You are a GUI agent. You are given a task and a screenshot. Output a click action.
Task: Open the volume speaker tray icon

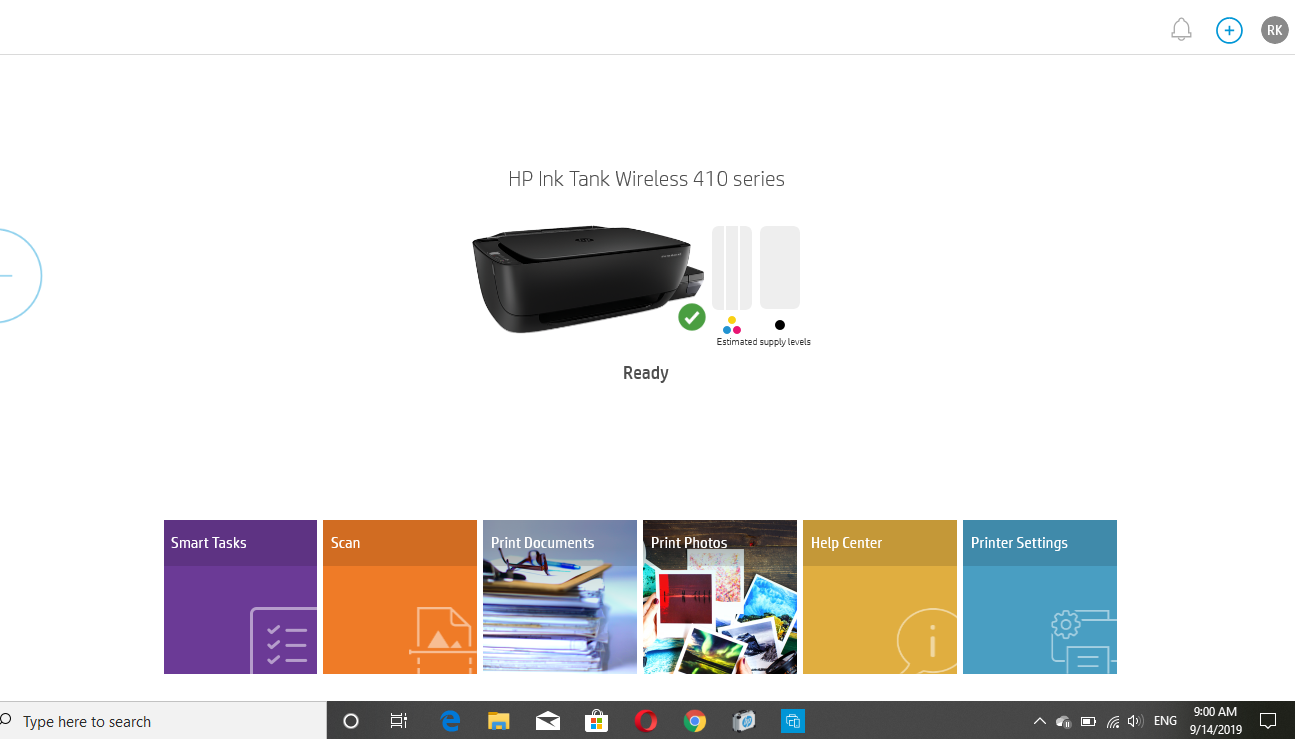1135,721
